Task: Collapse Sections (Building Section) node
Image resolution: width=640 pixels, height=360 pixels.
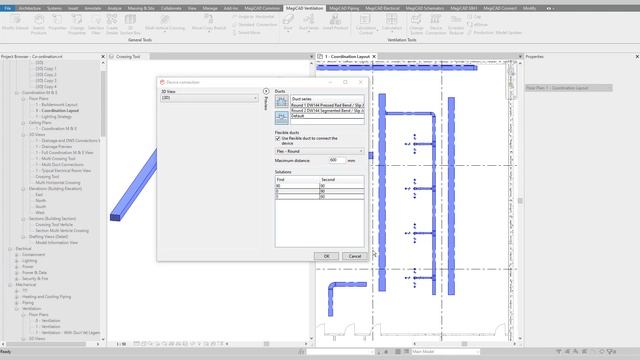Action: coord(23,219)
